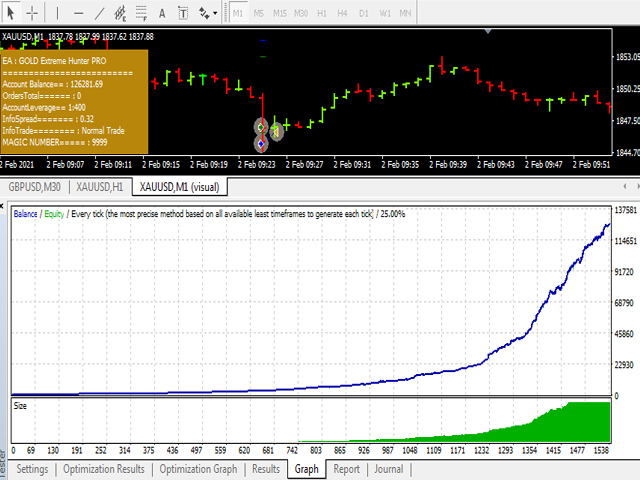Select the cursor arrow tool

[11, 13]
